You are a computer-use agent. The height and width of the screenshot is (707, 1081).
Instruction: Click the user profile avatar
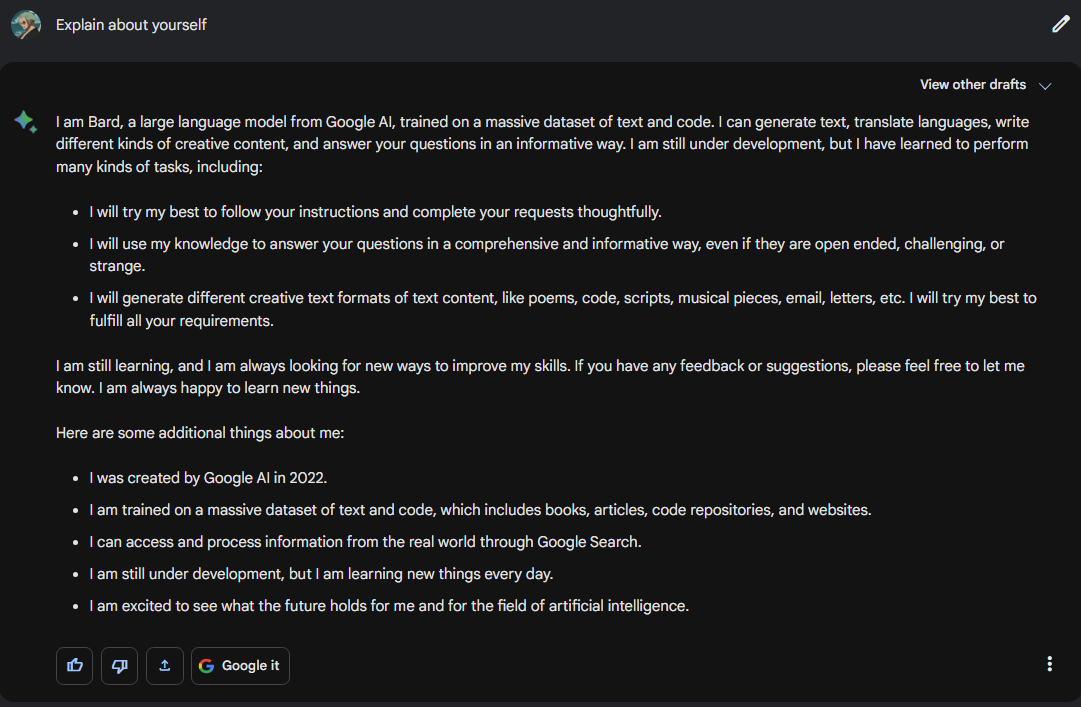click(26, 25)
